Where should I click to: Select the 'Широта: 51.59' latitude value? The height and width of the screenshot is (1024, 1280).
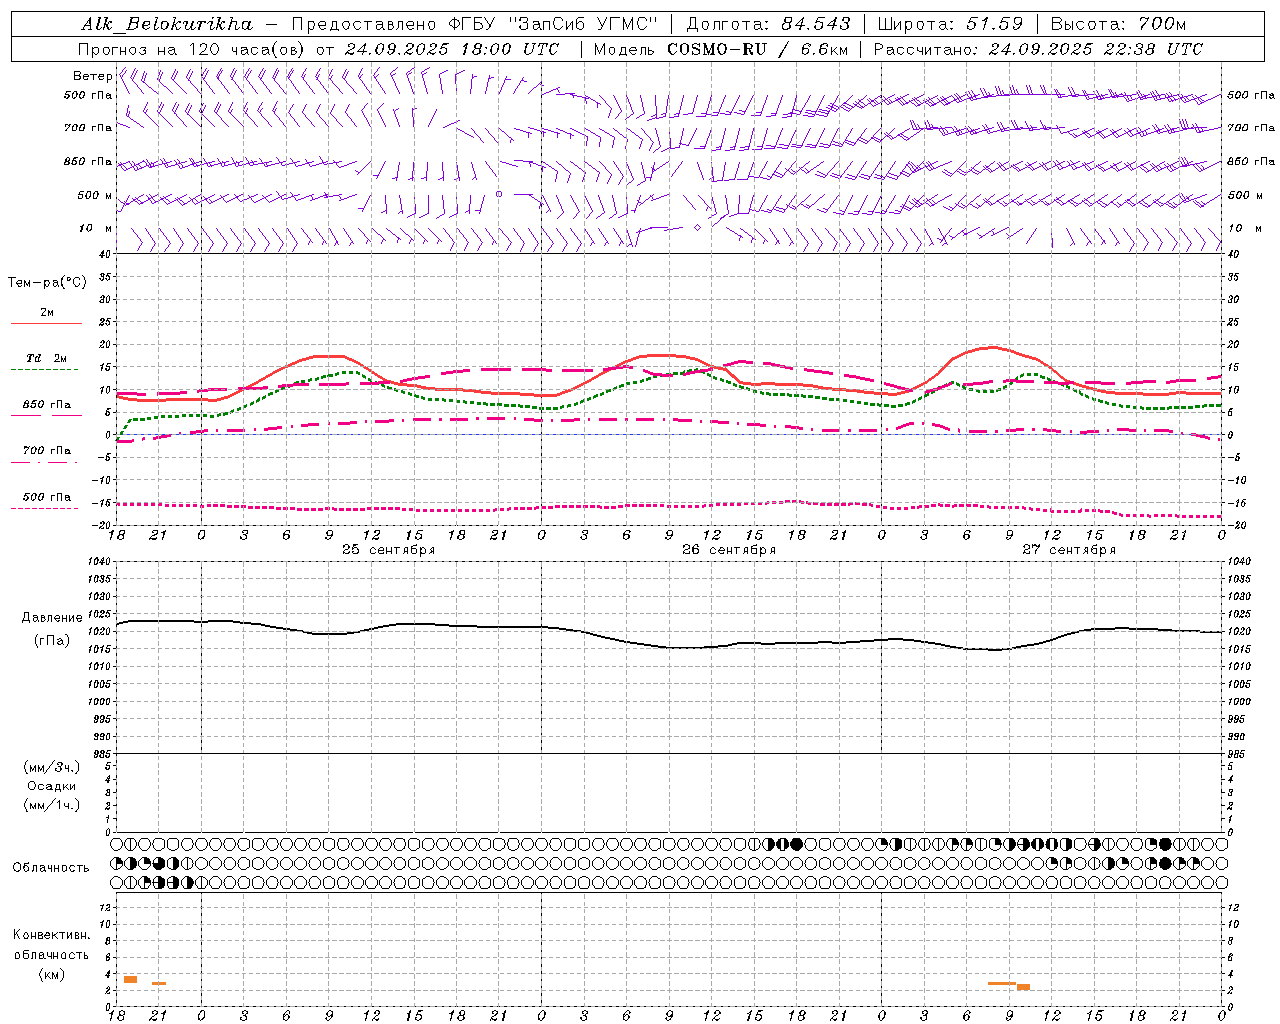coord(950,24)
